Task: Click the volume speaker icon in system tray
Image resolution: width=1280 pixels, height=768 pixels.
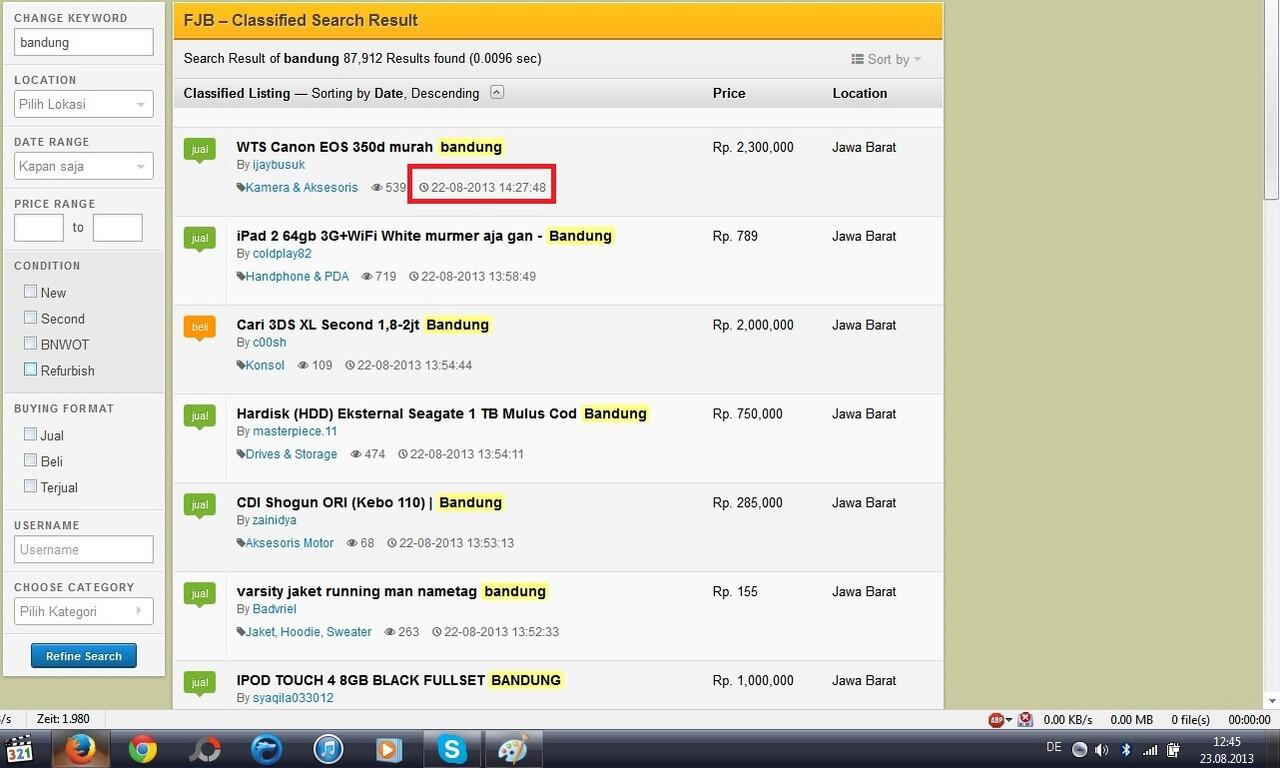Action: pyautogui.click(x=1101, y=749)
